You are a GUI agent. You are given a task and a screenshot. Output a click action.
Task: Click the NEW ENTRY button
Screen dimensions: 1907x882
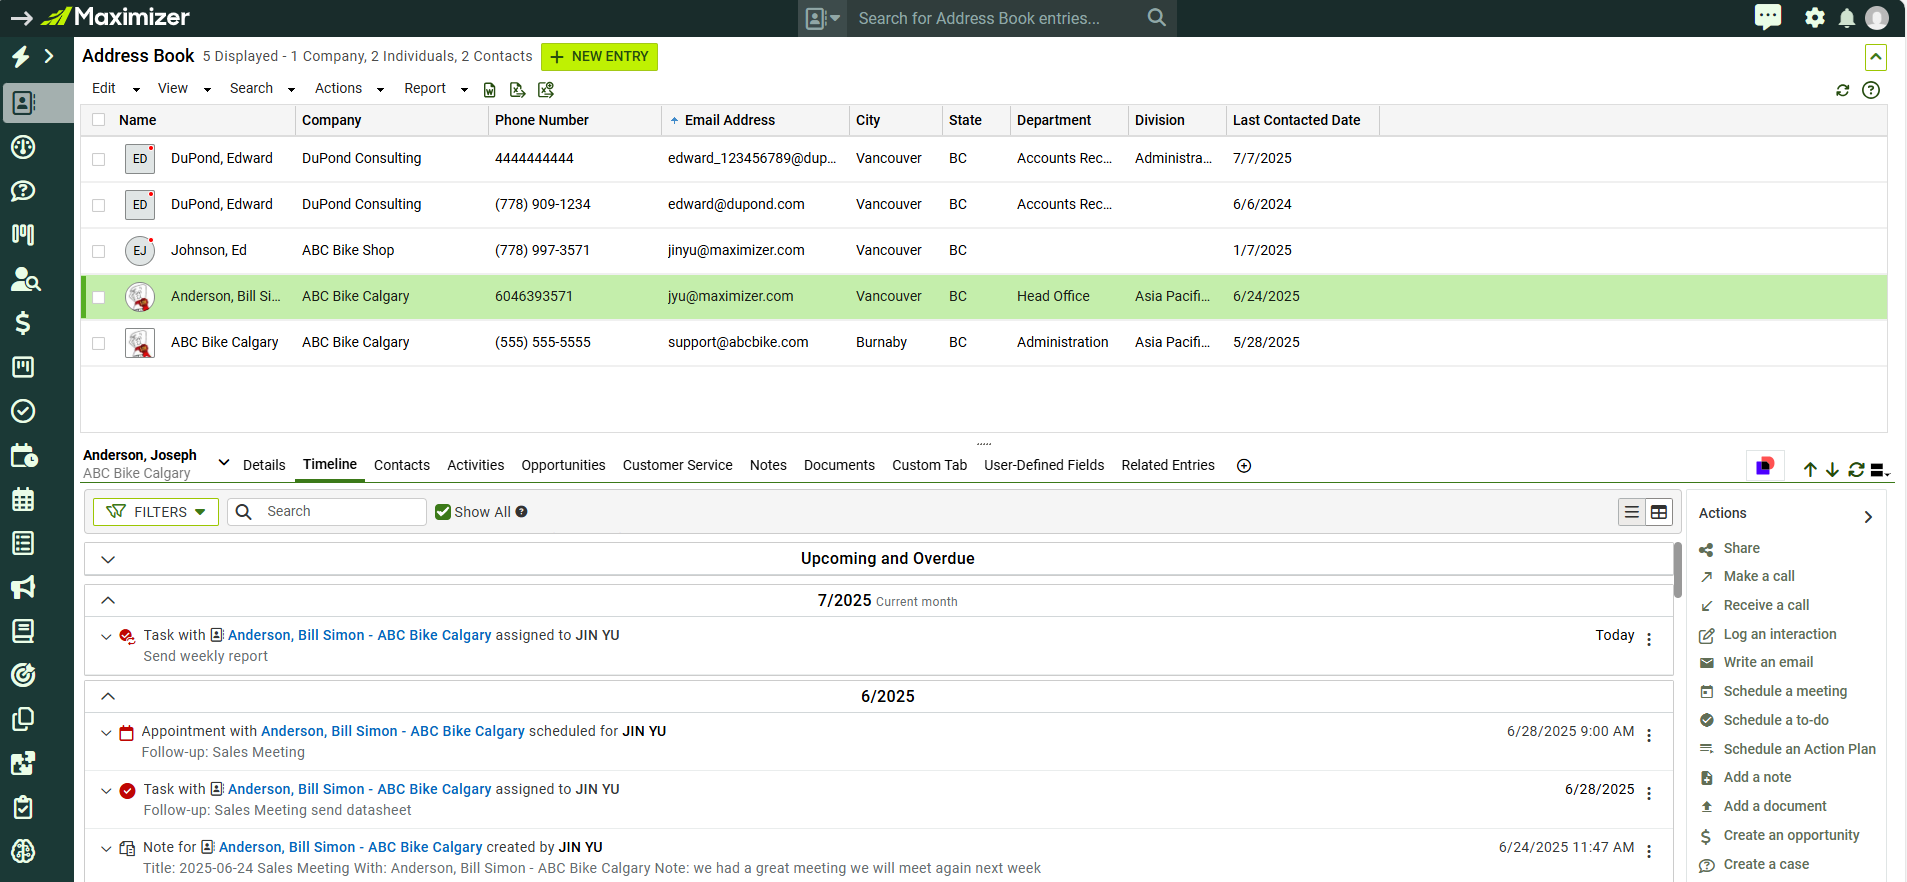click(599, 57)
